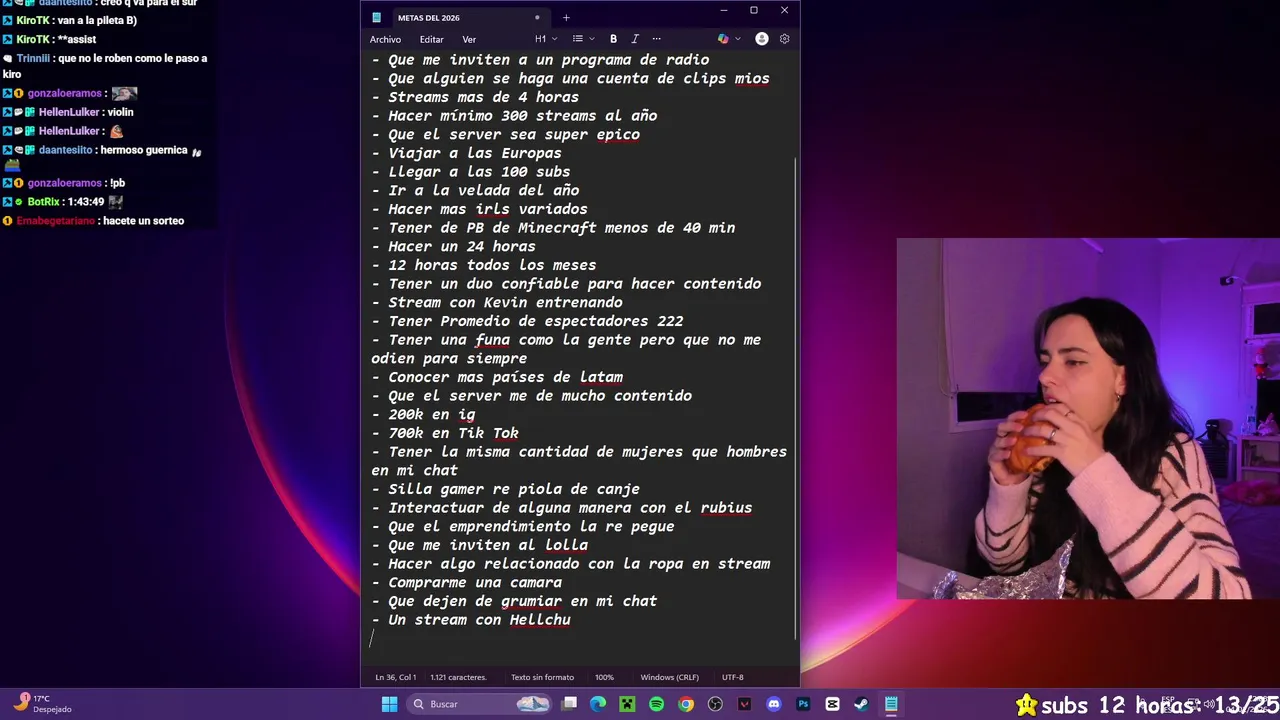1280x720 pixels.
Task: Open Valorant from the taskbar
Action: [x=744, y=704]
